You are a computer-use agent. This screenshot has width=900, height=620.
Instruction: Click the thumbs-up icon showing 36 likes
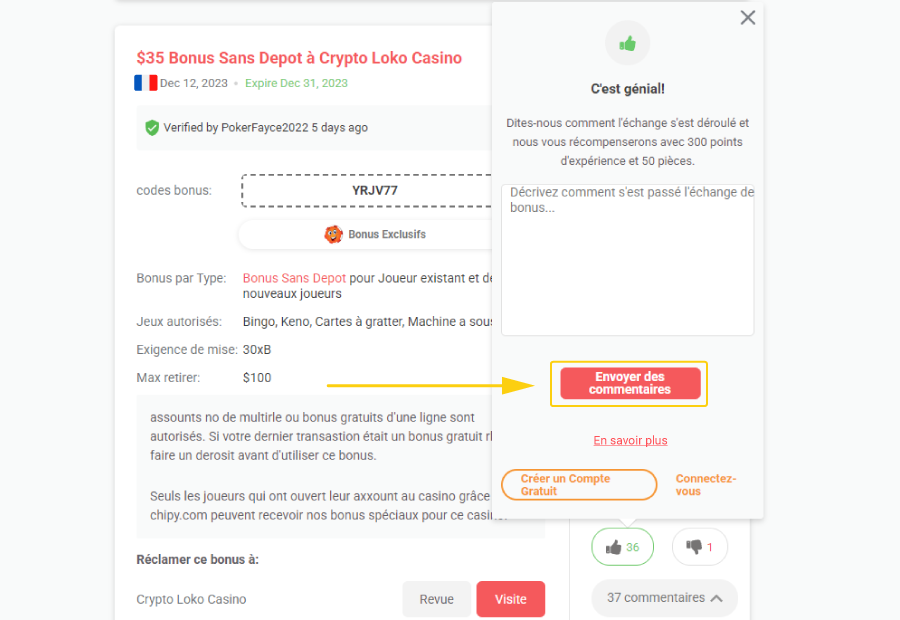point(622,547)
